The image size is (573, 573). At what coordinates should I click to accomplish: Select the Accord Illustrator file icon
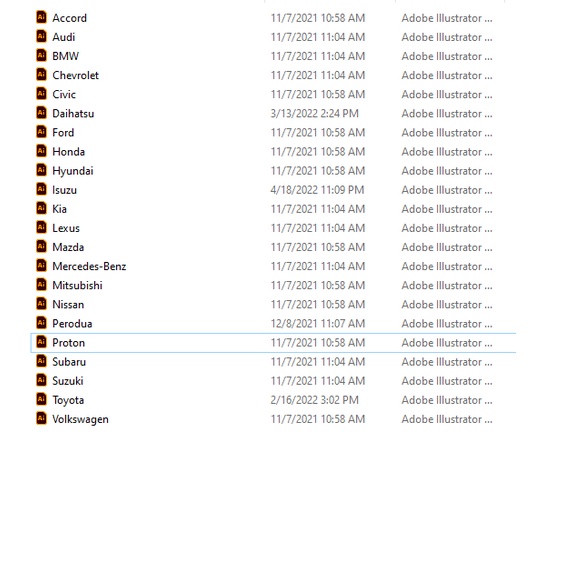(41, 17)
